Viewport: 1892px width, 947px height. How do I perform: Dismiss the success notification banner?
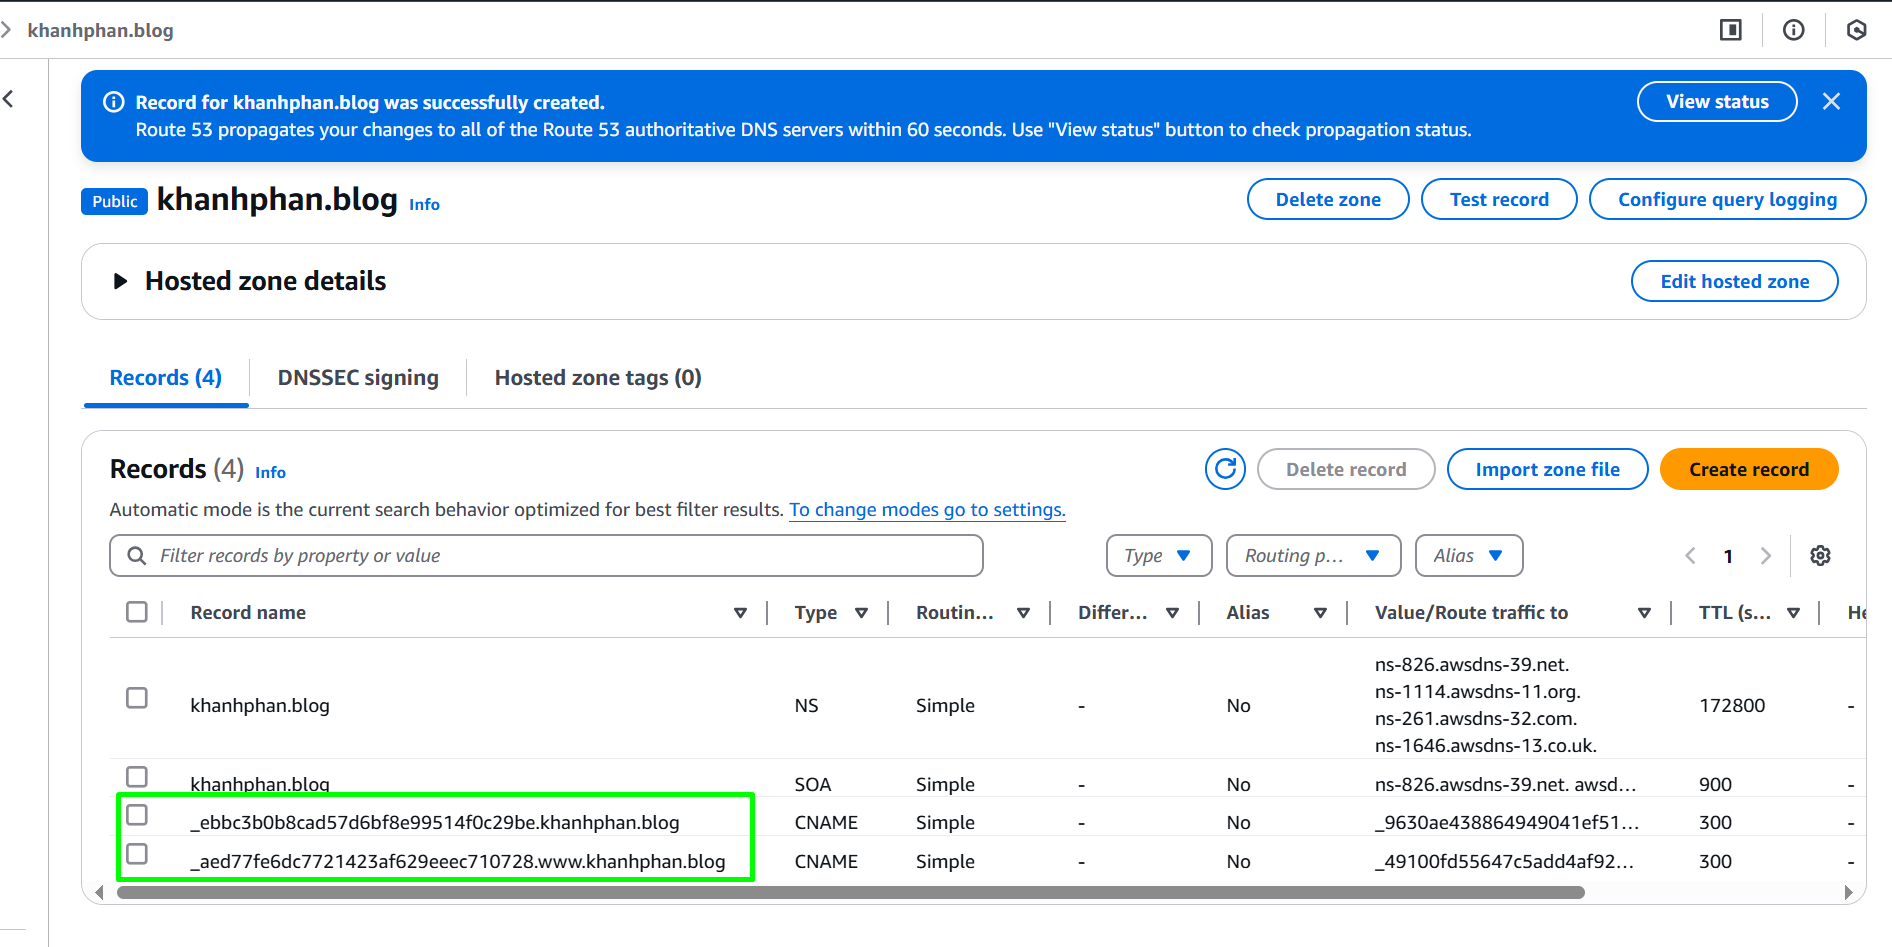[x=1831, y=101]
